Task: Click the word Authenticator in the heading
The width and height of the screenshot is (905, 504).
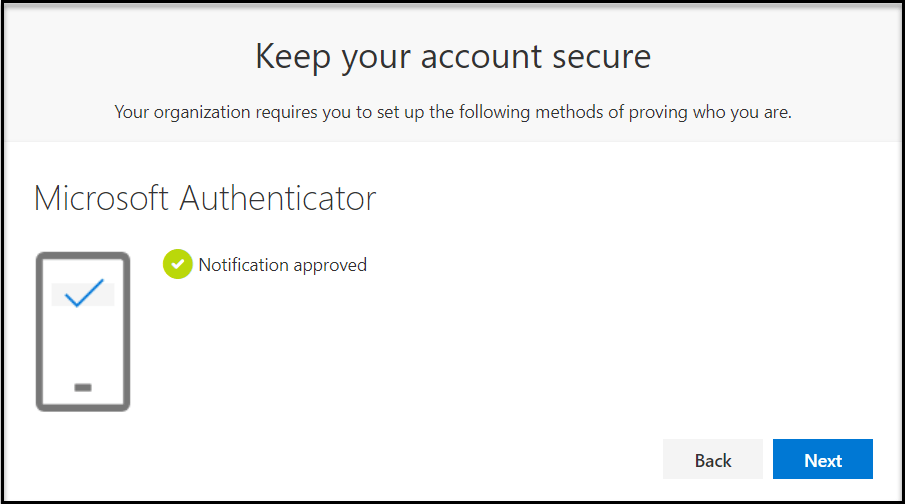Action: 278,198
